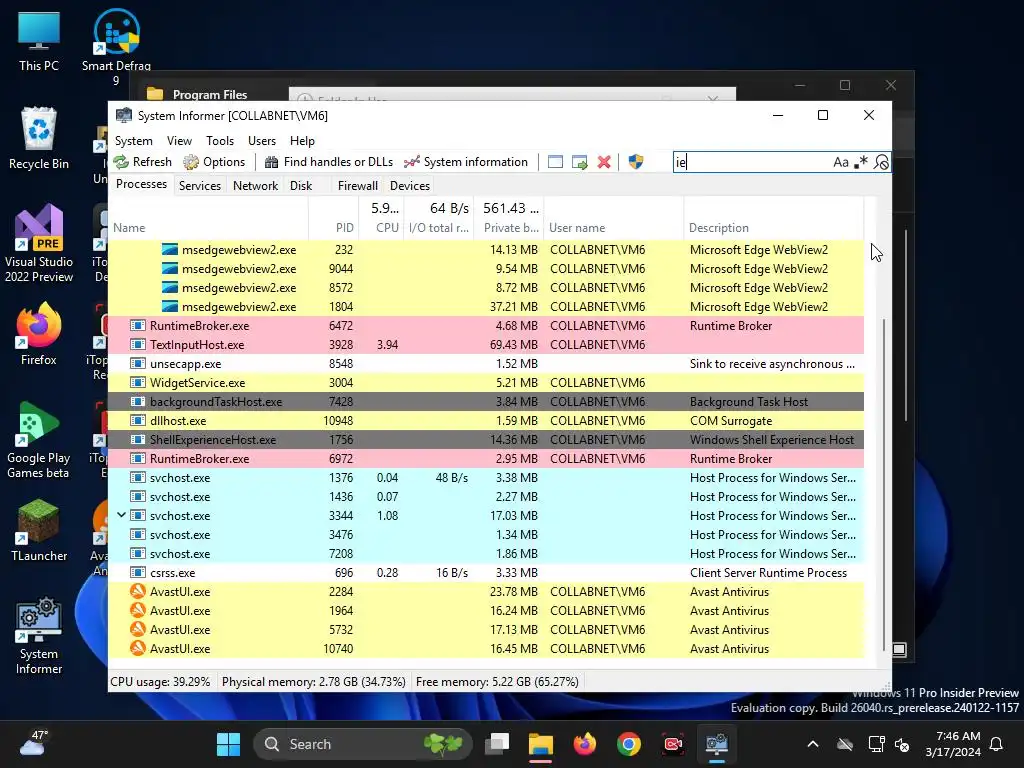
Task: Select the backgroundTaskHost.exe process
Action: click(486, 402)
